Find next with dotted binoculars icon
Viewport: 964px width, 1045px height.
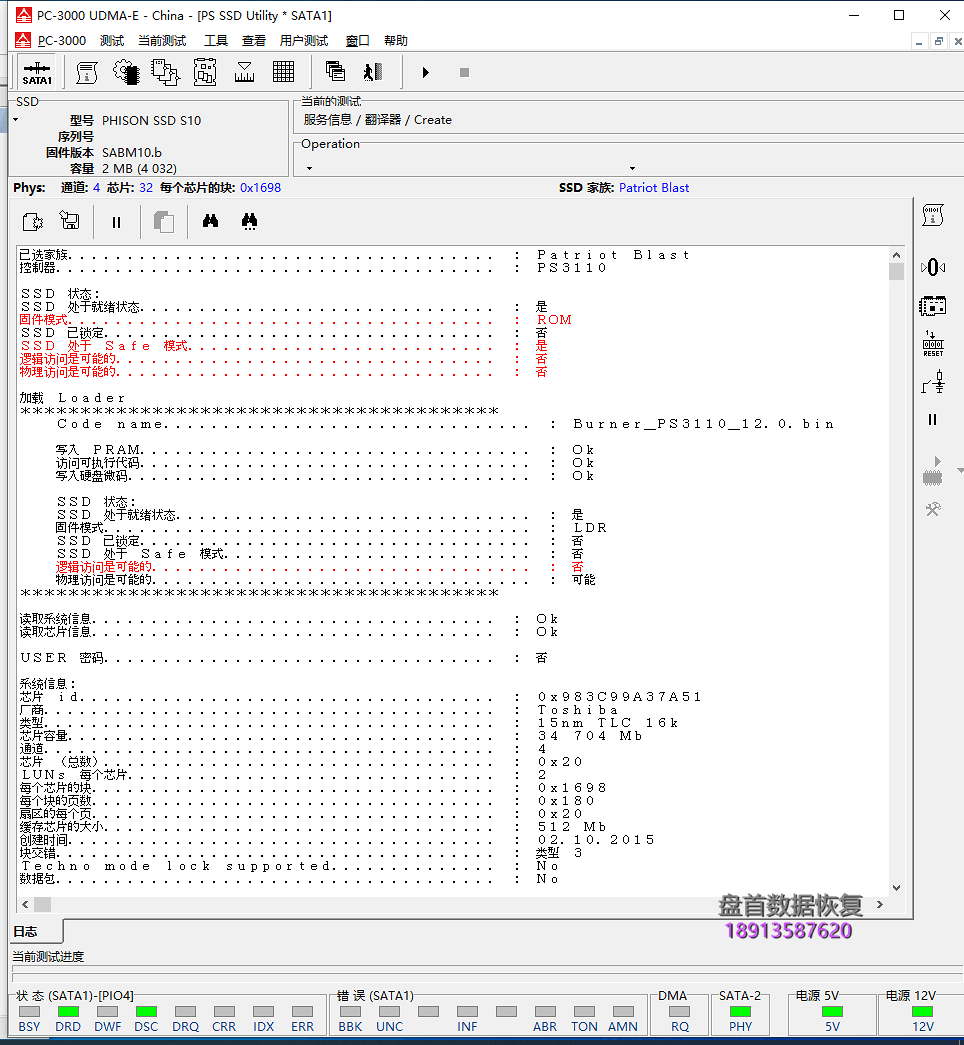[249, 221]
